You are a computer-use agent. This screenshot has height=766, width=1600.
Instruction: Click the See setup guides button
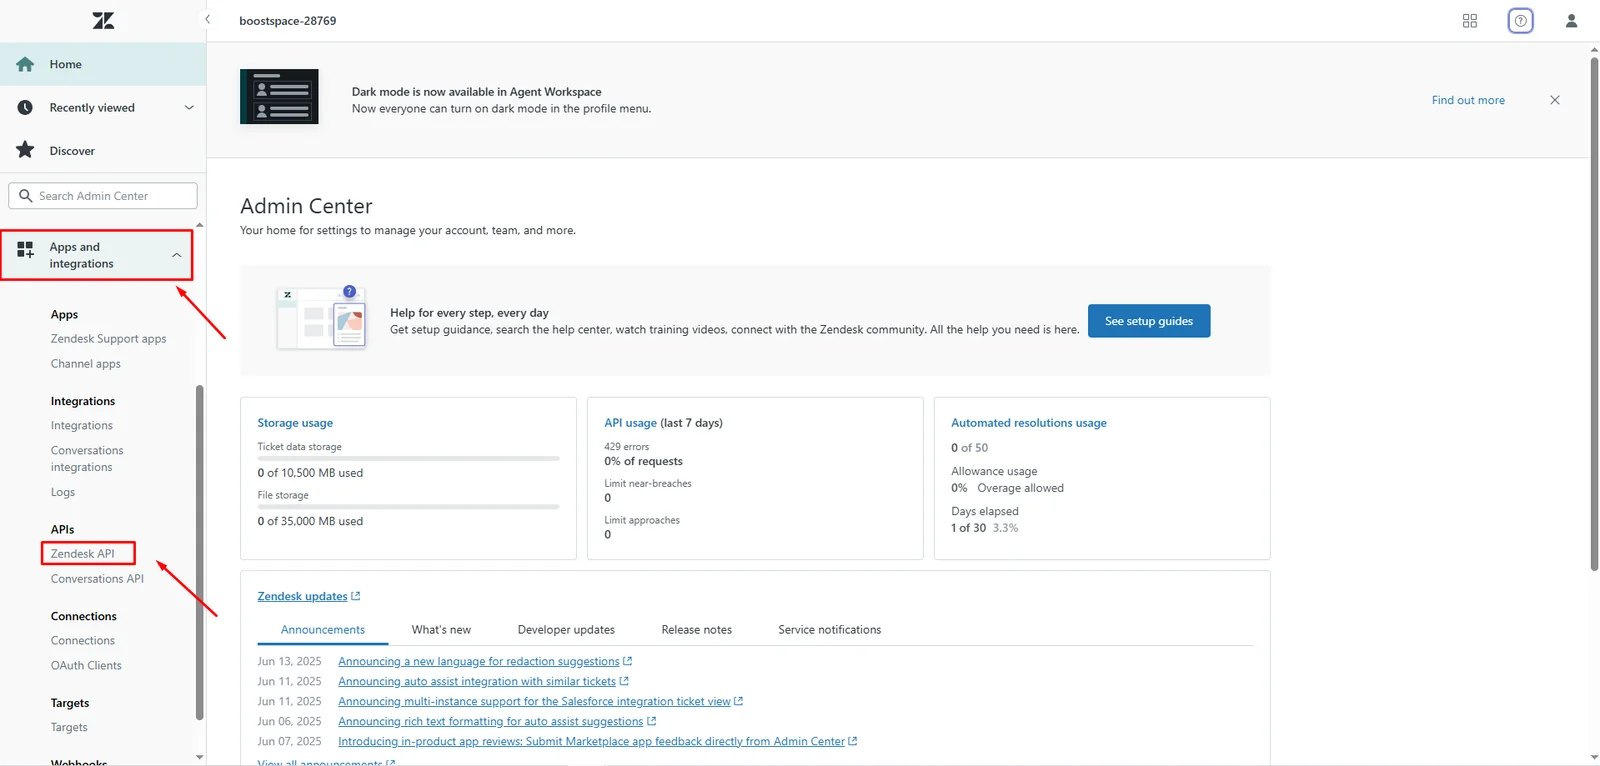pyautogui.click(x=1149, y=321)
